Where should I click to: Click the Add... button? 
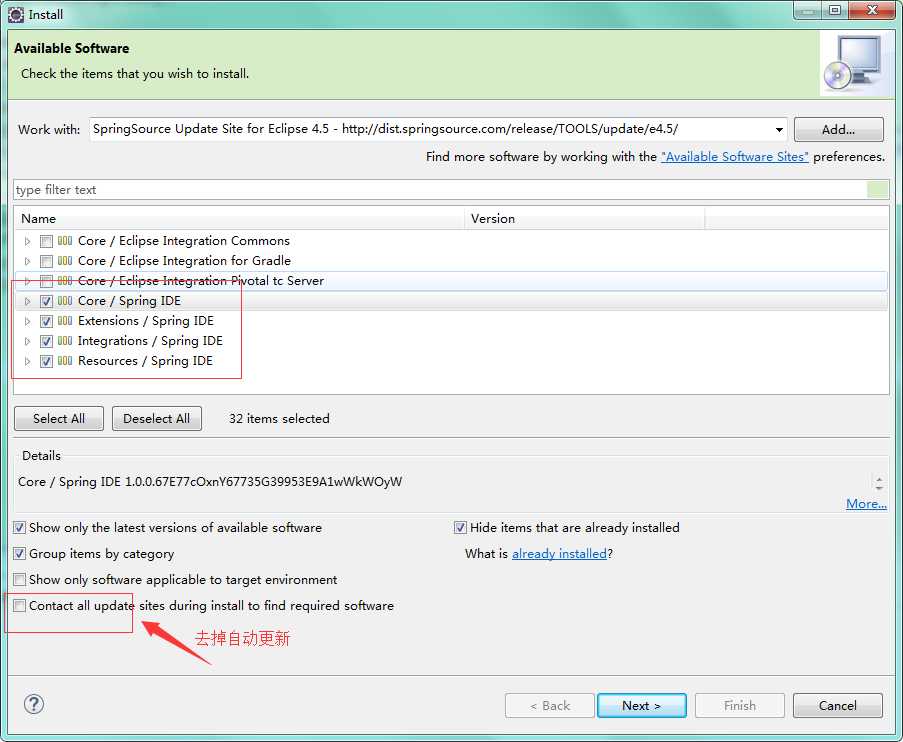[x=838, y=130]
